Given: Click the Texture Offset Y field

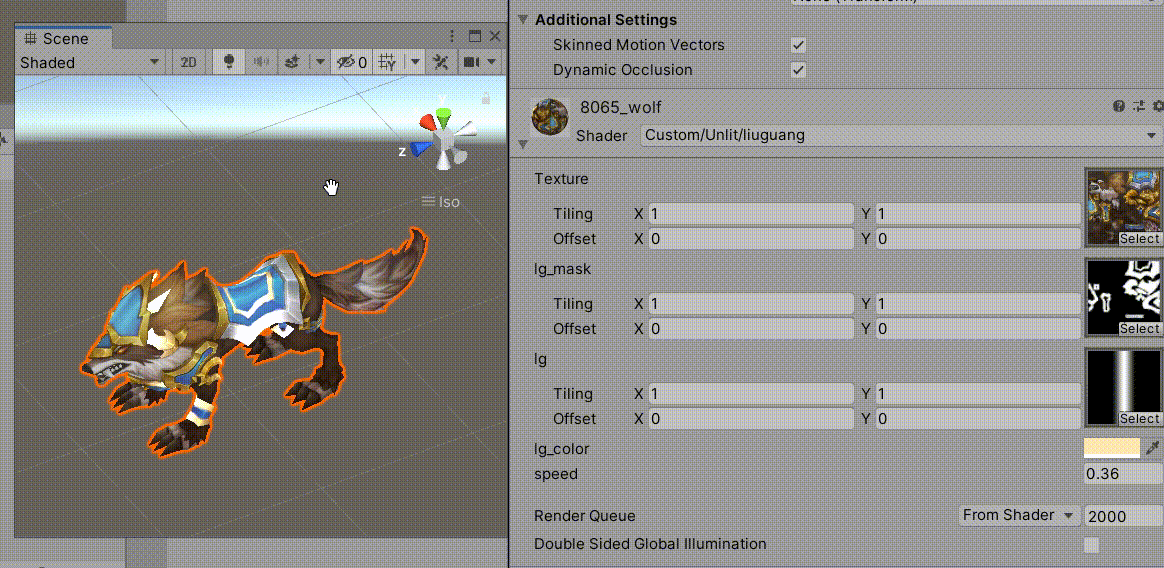Looking at the screenshot, I should pyautogui.click(x=978, y=239).
